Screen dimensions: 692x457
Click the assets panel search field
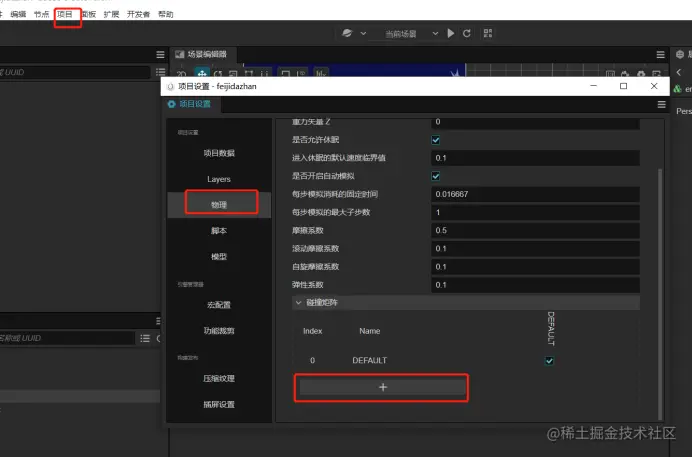click(x=67, y=338)
